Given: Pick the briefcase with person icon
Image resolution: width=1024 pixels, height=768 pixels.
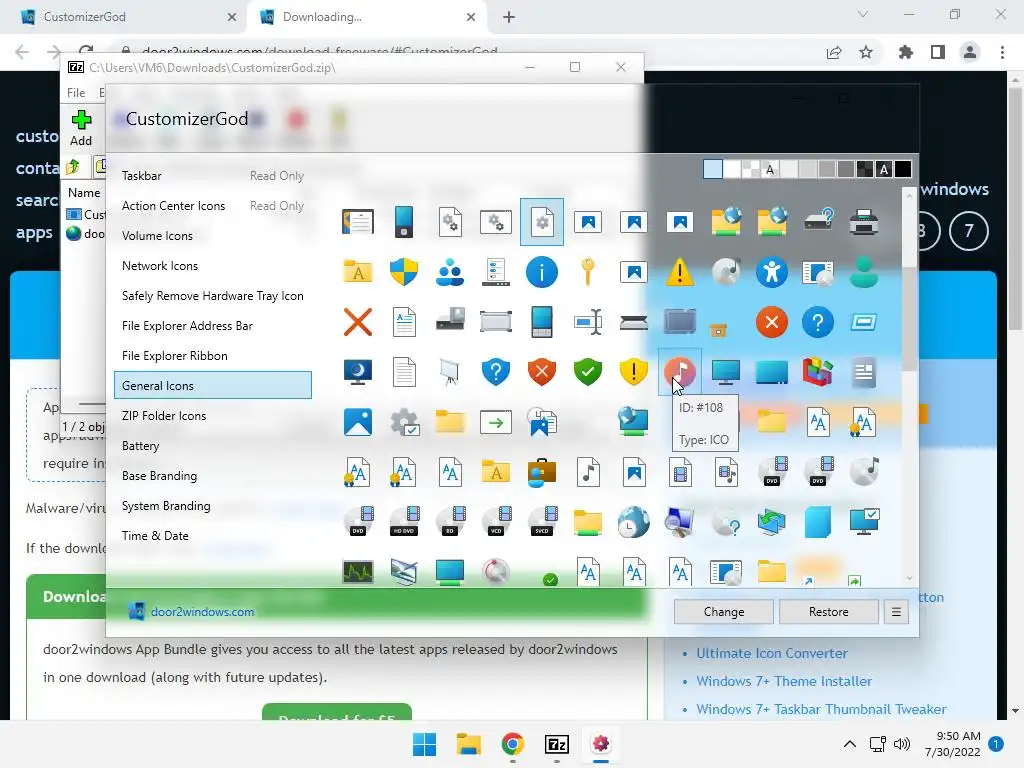Looking at the screenshot, I should click(x=541, y=472).
